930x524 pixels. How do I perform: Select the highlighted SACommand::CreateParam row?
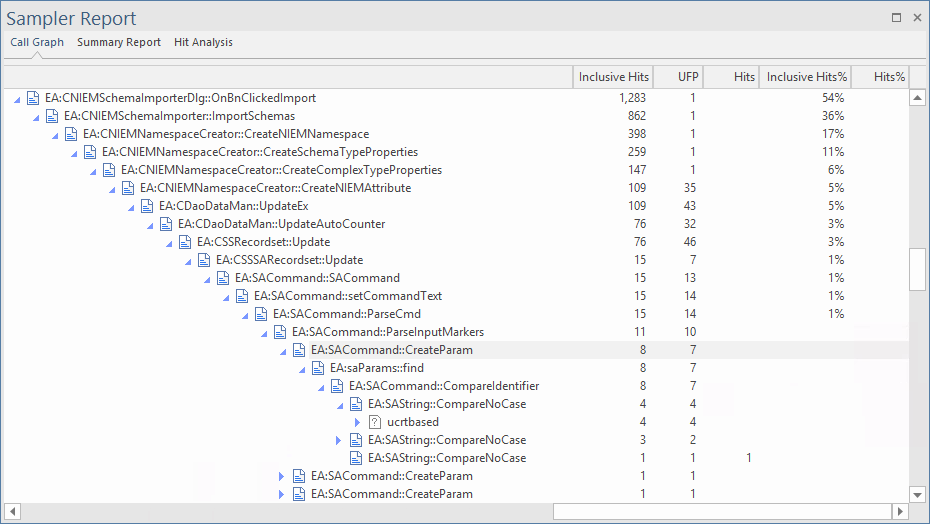point(391,350)
